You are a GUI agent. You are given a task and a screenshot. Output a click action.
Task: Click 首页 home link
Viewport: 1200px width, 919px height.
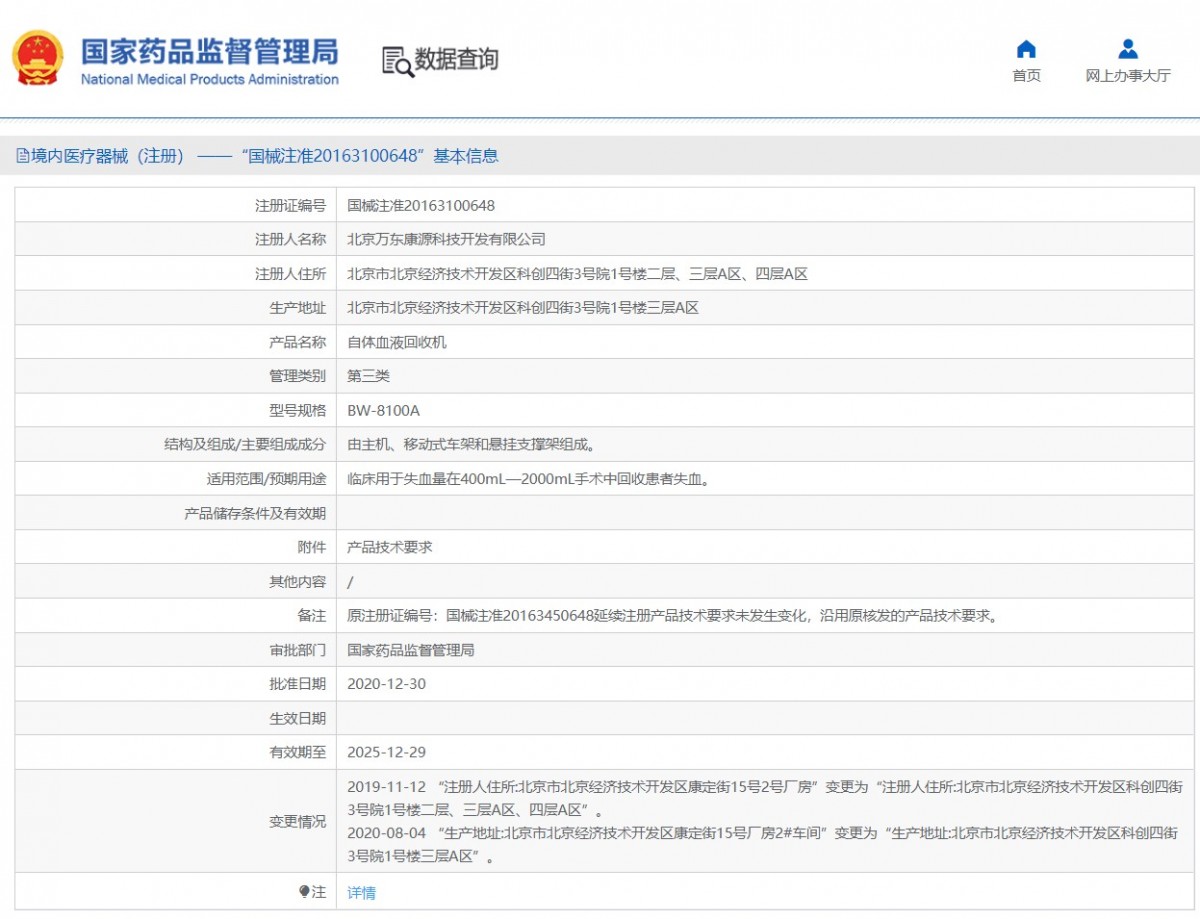tap(1026, 76)
